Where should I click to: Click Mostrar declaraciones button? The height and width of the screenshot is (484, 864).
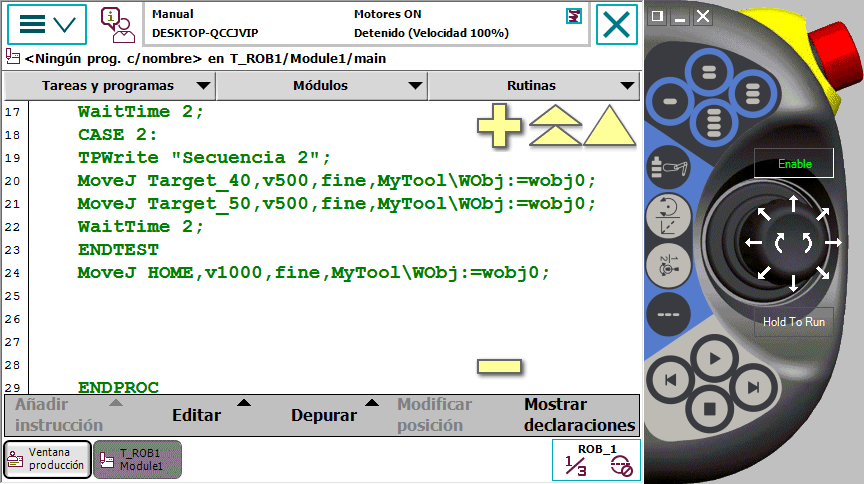coord(579,415)
